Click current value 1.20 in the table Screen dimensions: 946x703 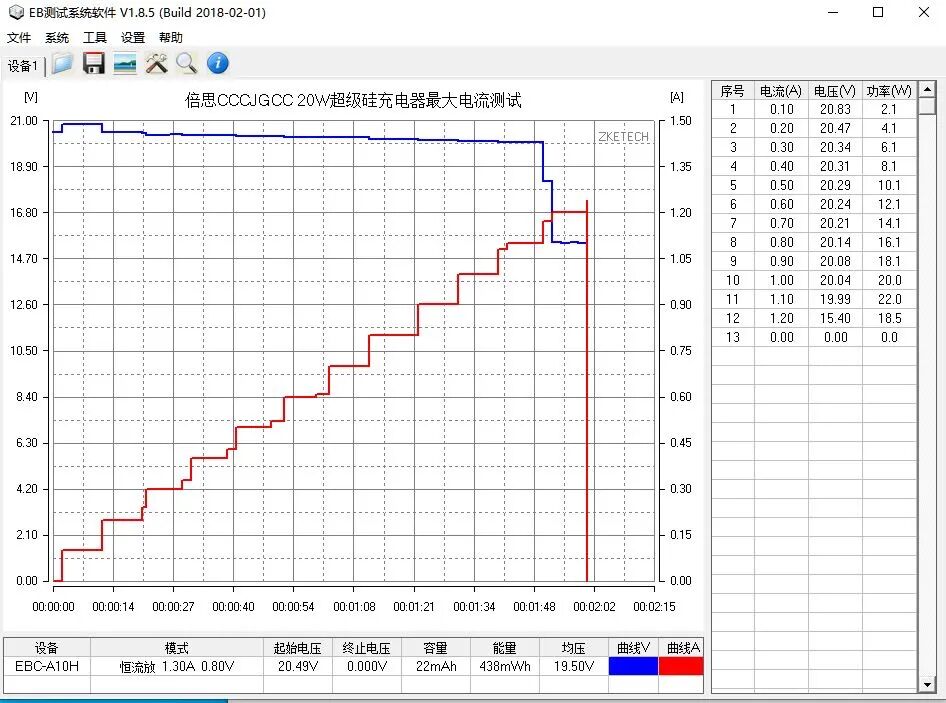(782, 318)
